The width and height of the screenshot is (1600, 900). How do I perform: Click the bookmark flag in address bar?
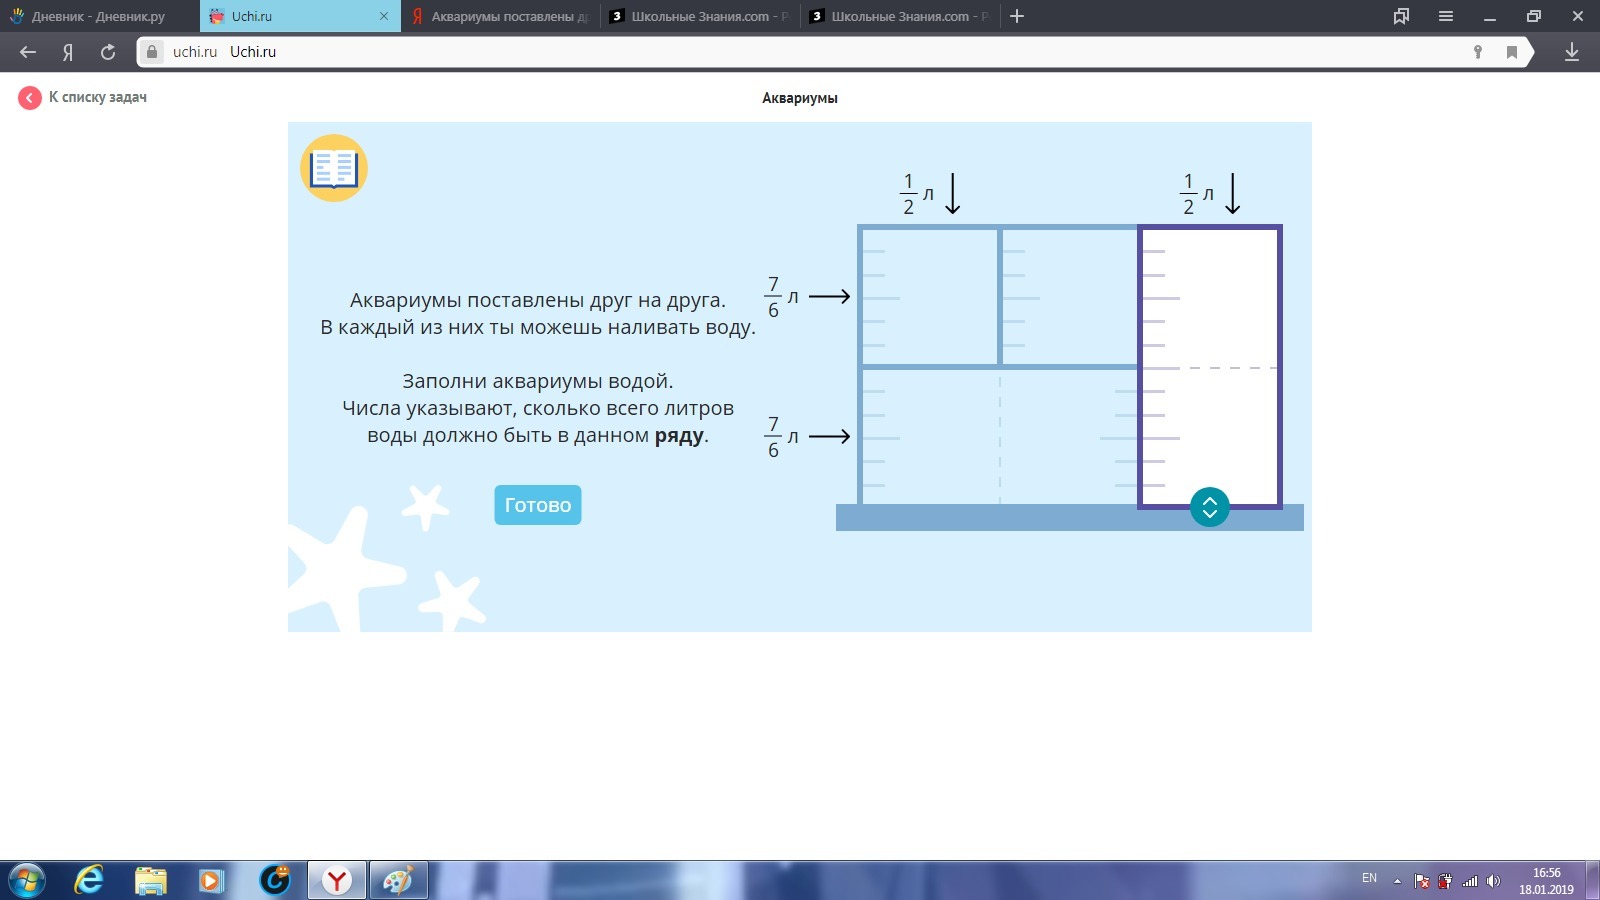pos(1511,52)
